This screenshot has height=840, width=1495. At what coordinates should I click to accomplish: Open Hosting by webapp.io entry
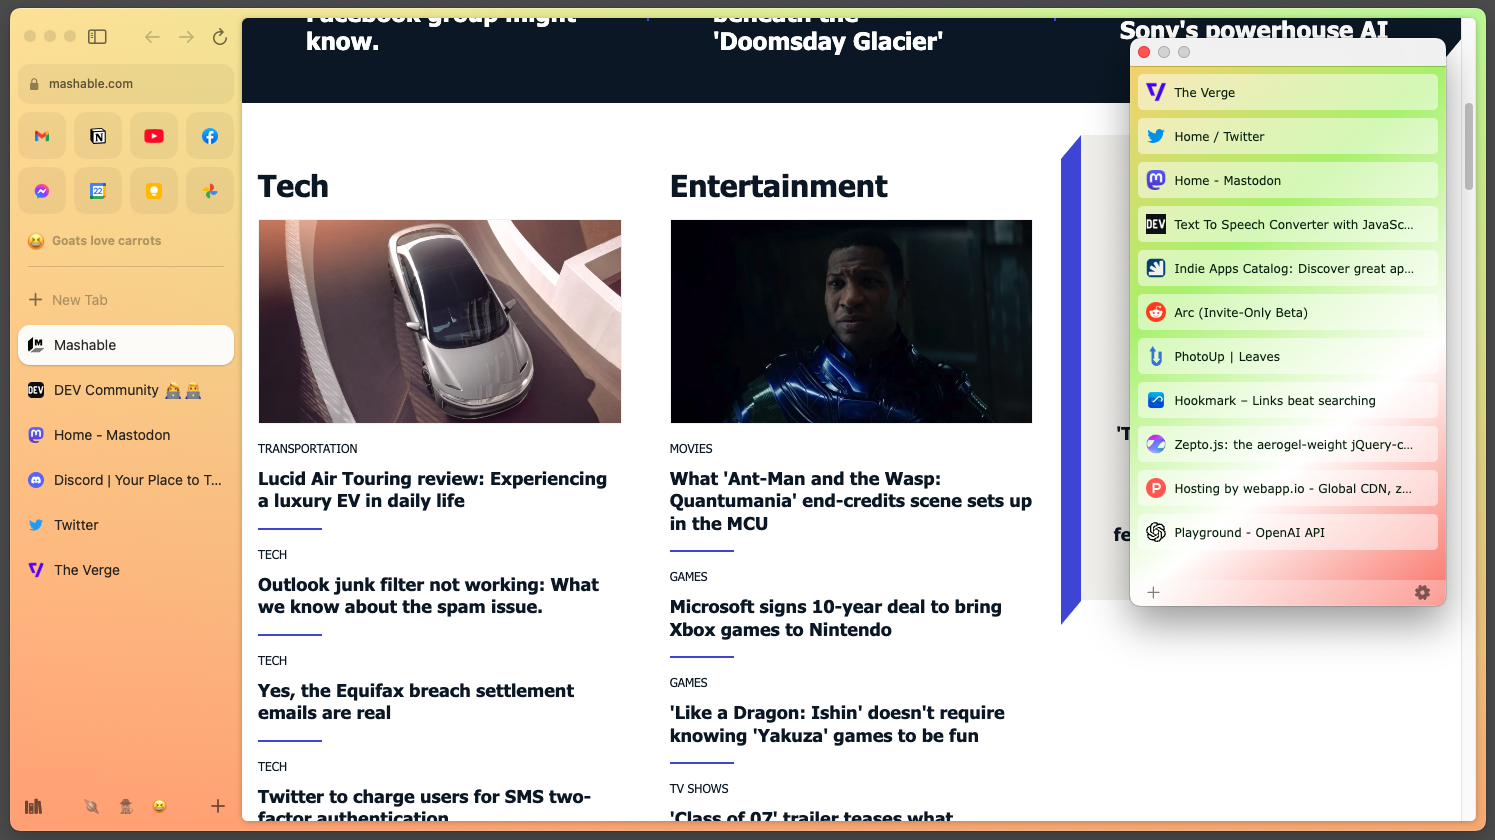[1288, 489]
